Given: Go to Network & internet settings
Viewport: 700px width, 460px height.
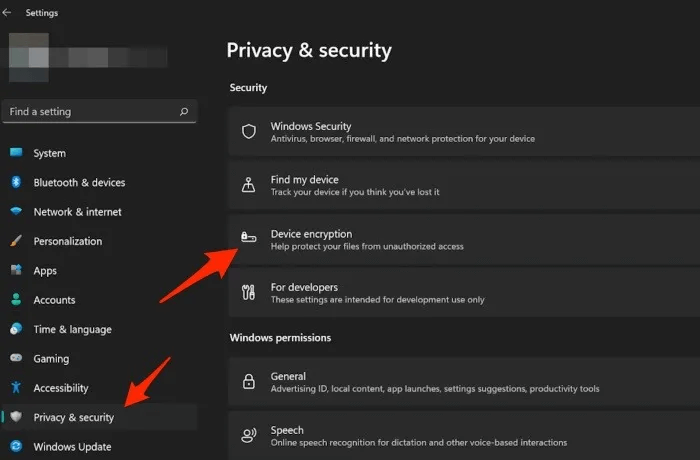Looking at the screenshot, I should tap(77, 212).
